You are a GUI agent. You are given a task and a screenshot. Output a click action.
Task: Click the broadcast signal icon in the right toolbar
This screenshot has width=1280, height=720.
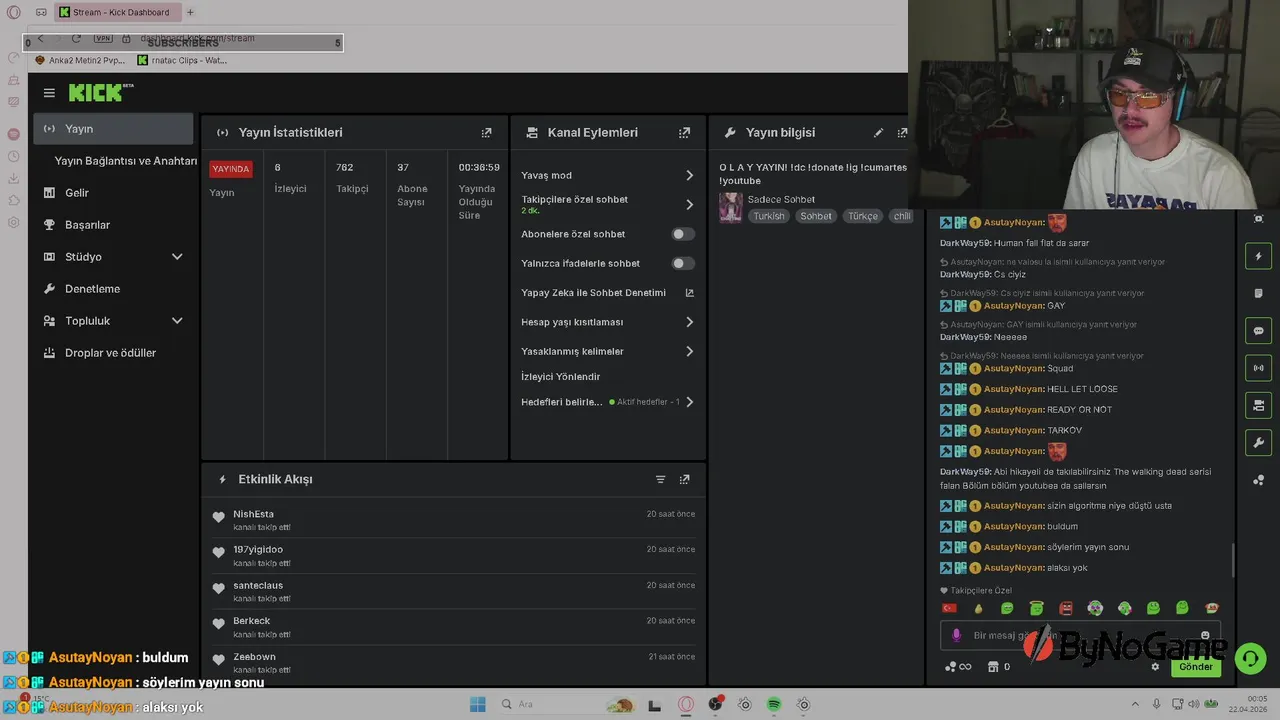[1258, 368]
